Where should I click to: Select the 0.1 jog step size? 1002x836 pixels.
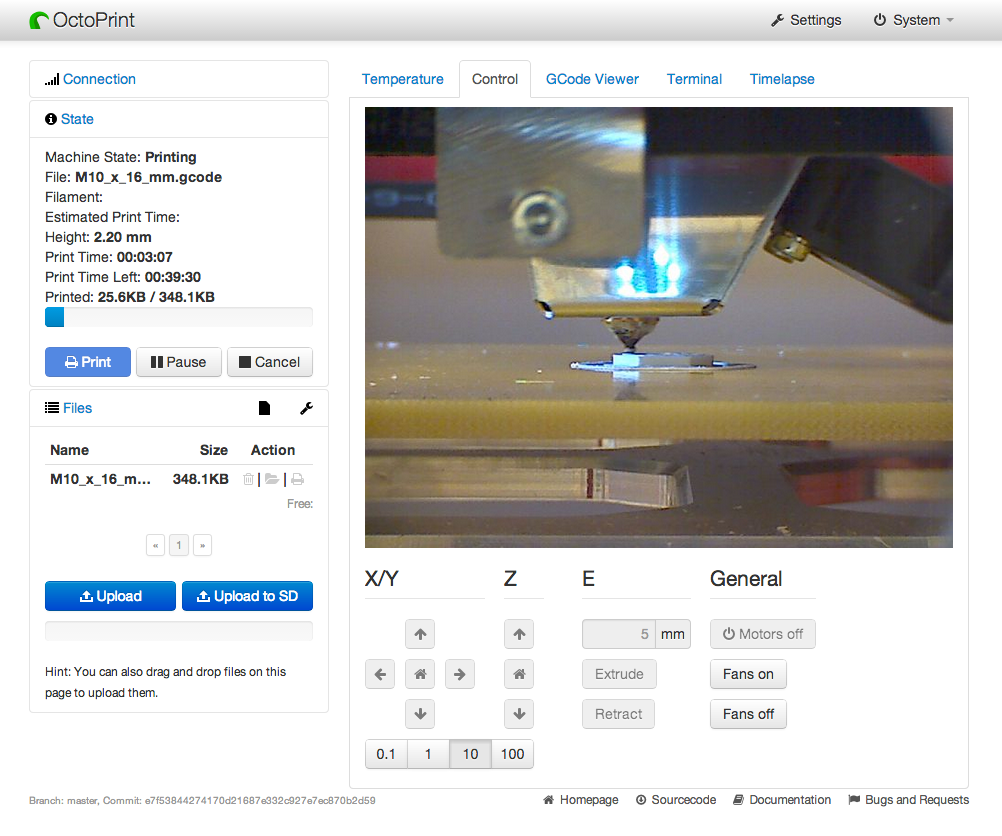[x=387, y=754]
